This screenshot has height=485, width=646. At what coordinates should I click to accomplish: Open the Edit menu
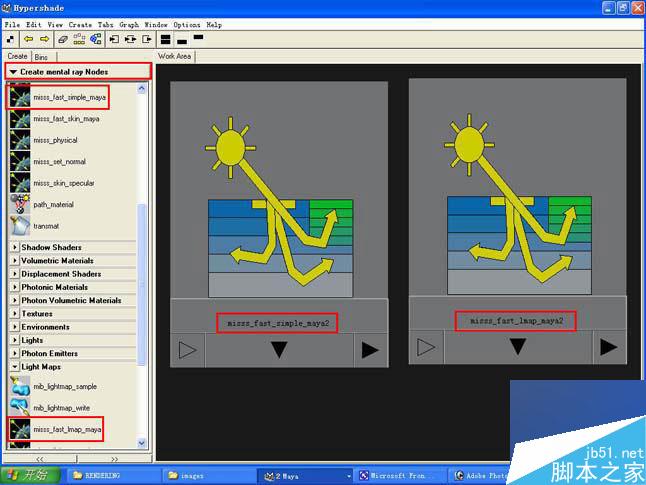tap(34, 25)
